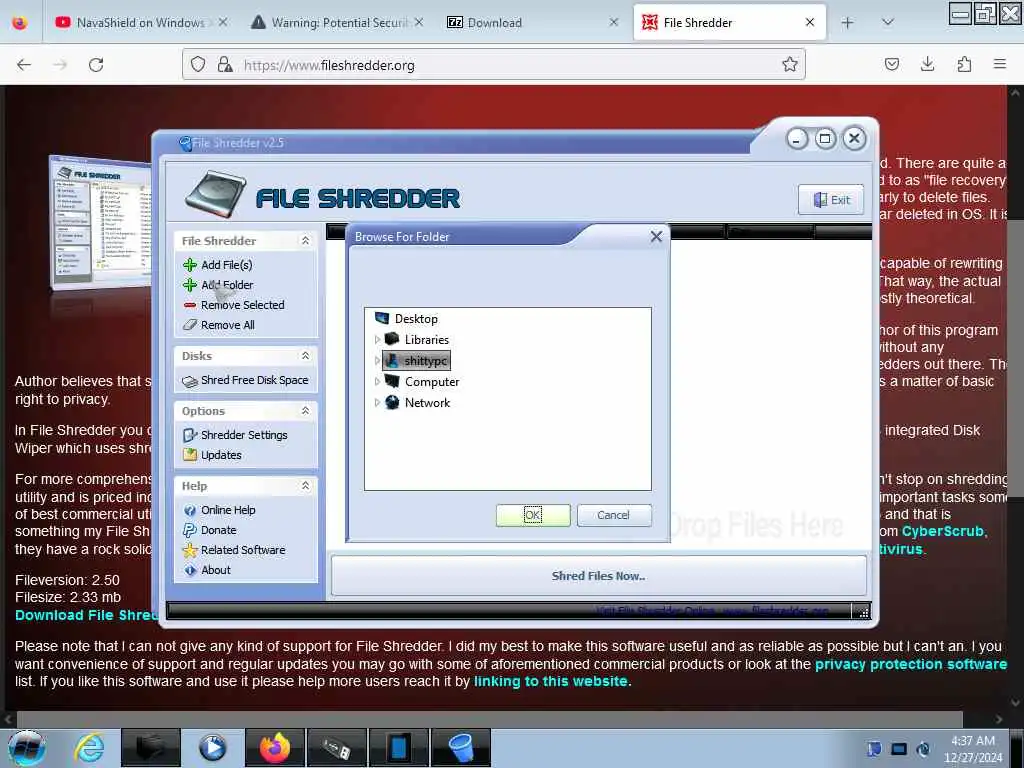View site security padlock info
The image size is (1024, 768).
coord(225,64)
